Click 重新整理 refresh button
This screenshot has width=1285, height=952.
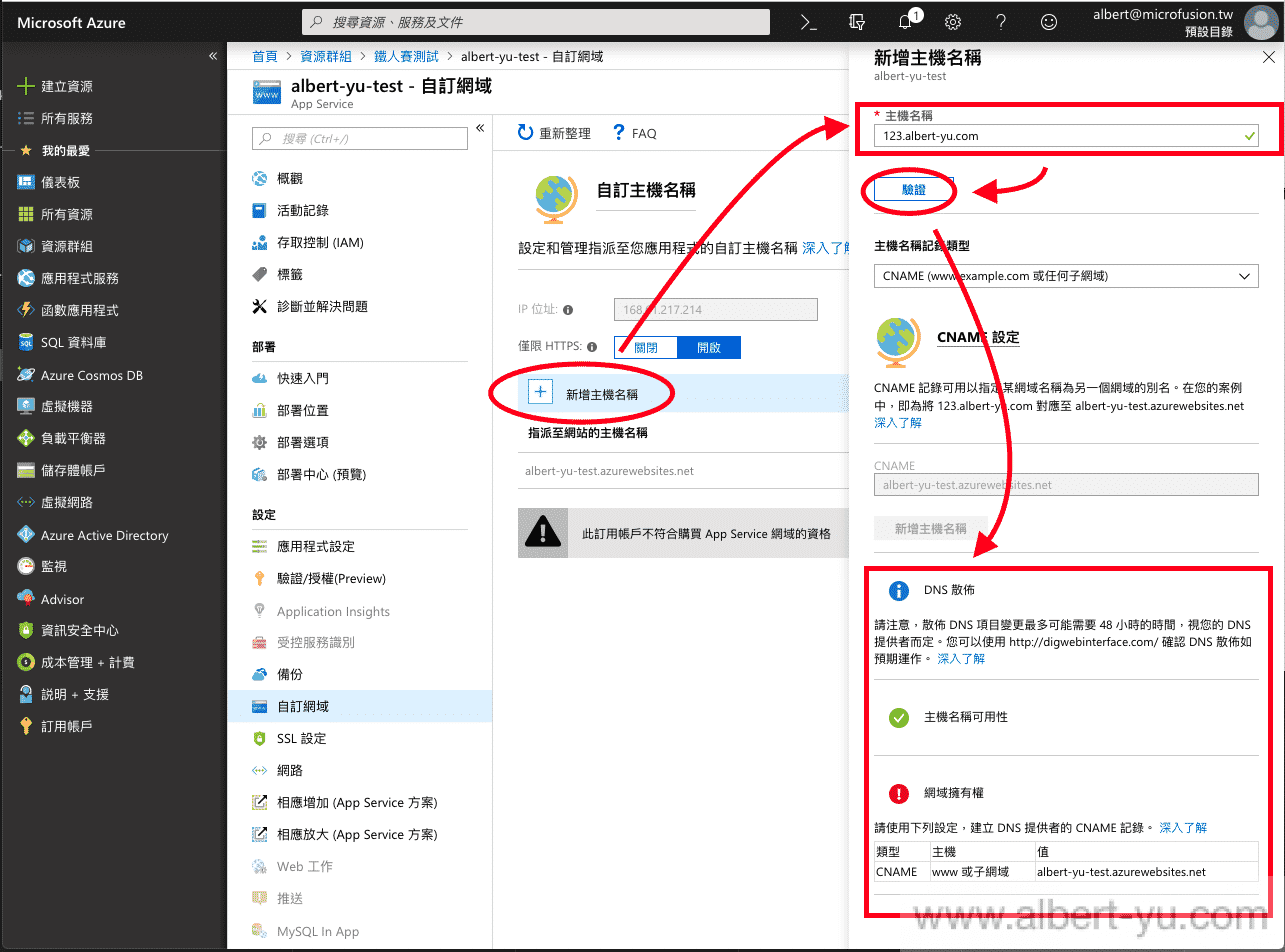click(554, 133)
